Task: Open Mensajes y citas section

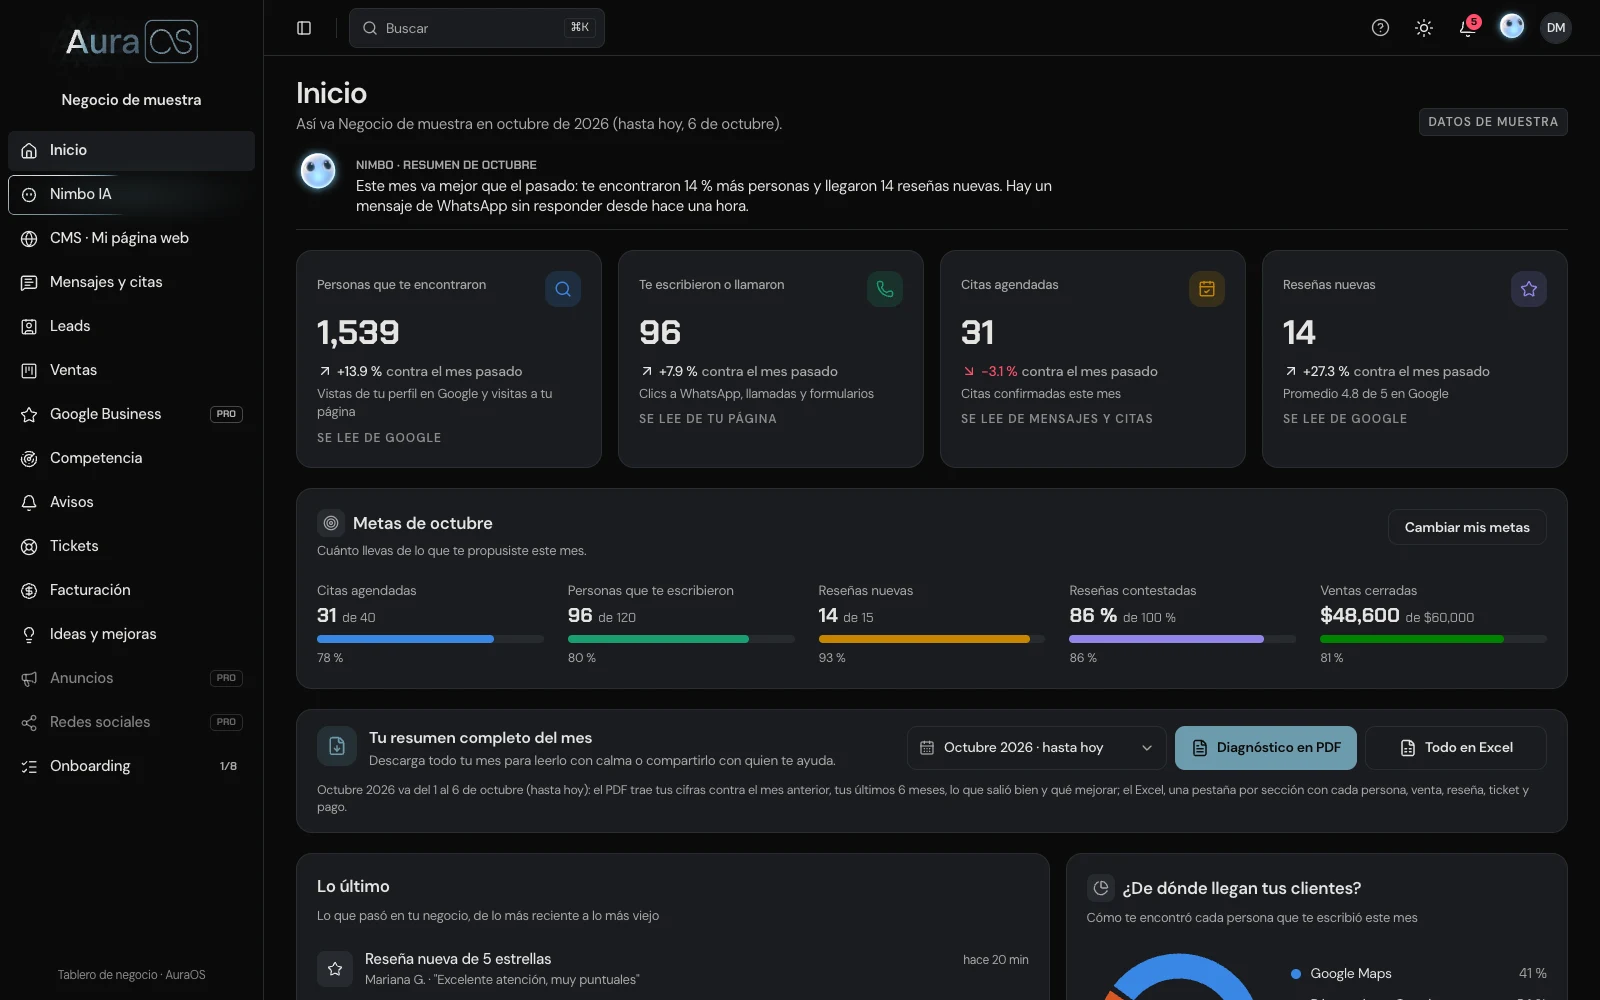Action: tap(131, 282)
